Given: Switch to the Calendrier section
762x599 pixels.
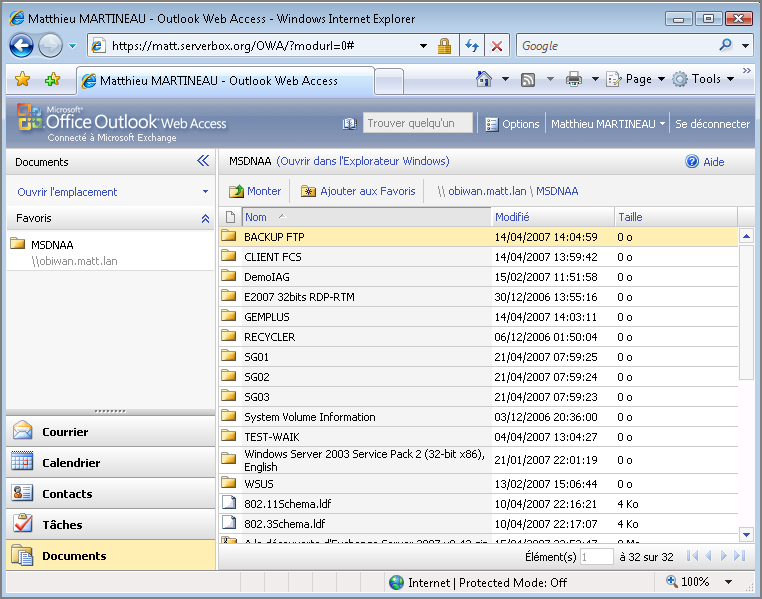Looking at the screenshot, I should pyautogui.click(x=70, y=463).
